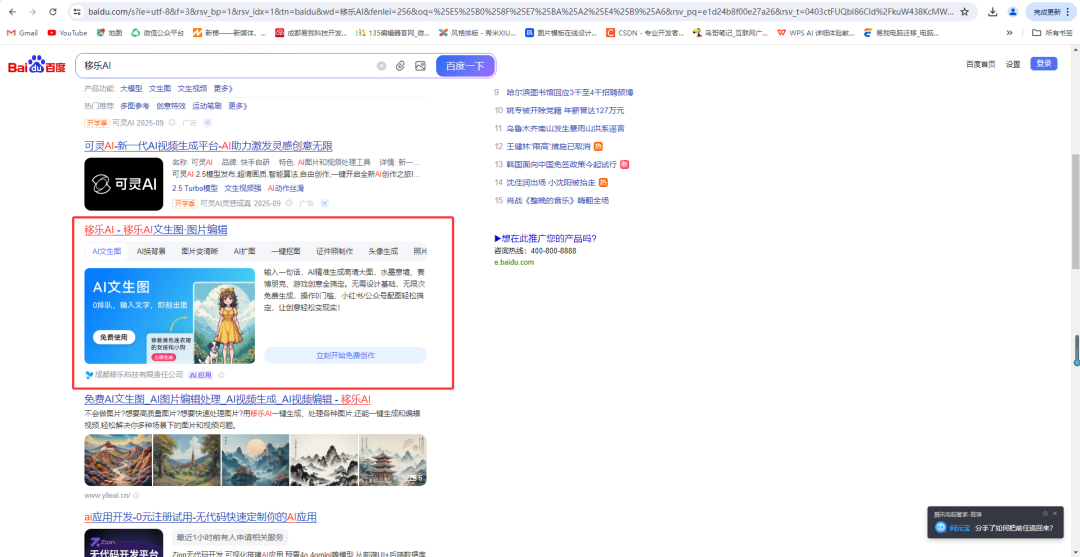The height and width of the screenshot is (557, 1080).
Task: Click hot search 王健林限高措施已取消
Action: [549, 146]
